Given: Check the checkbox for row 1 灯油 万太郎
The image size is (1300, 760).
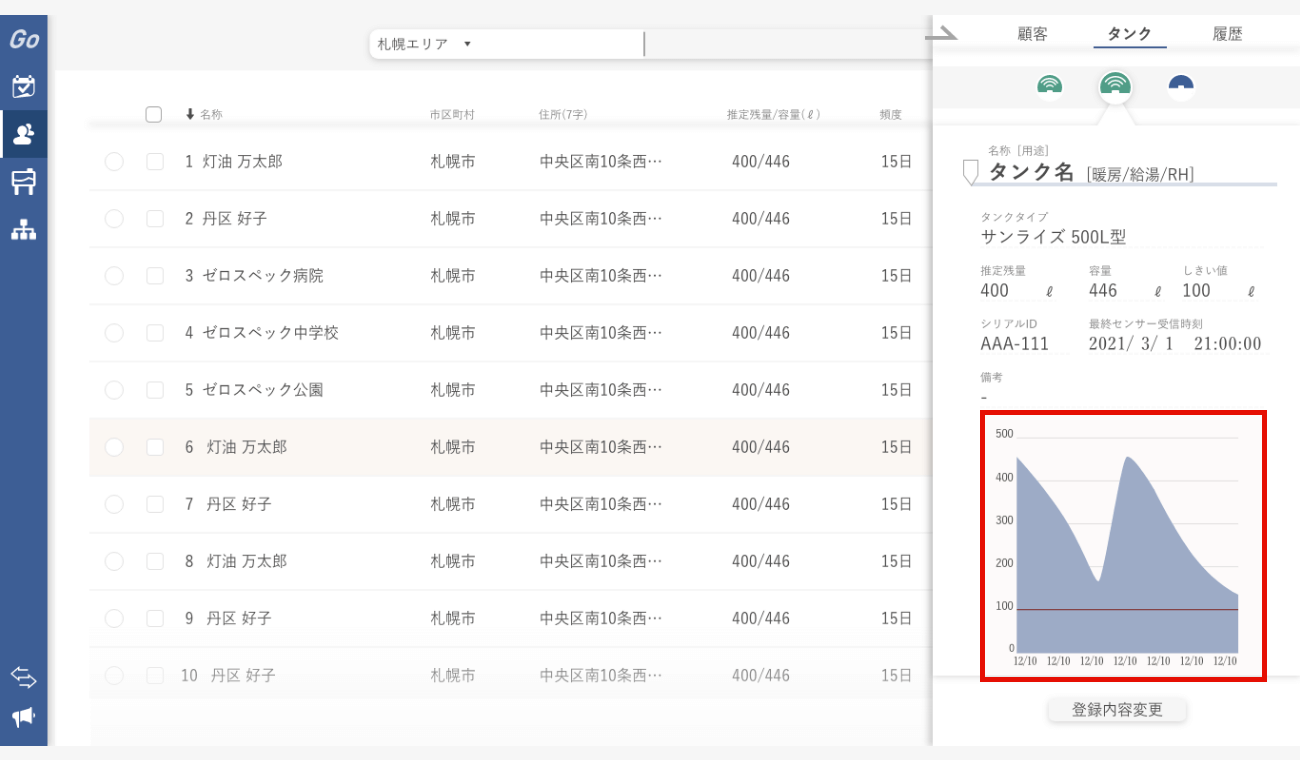Looking at the screenshot, I should (155, 161).
